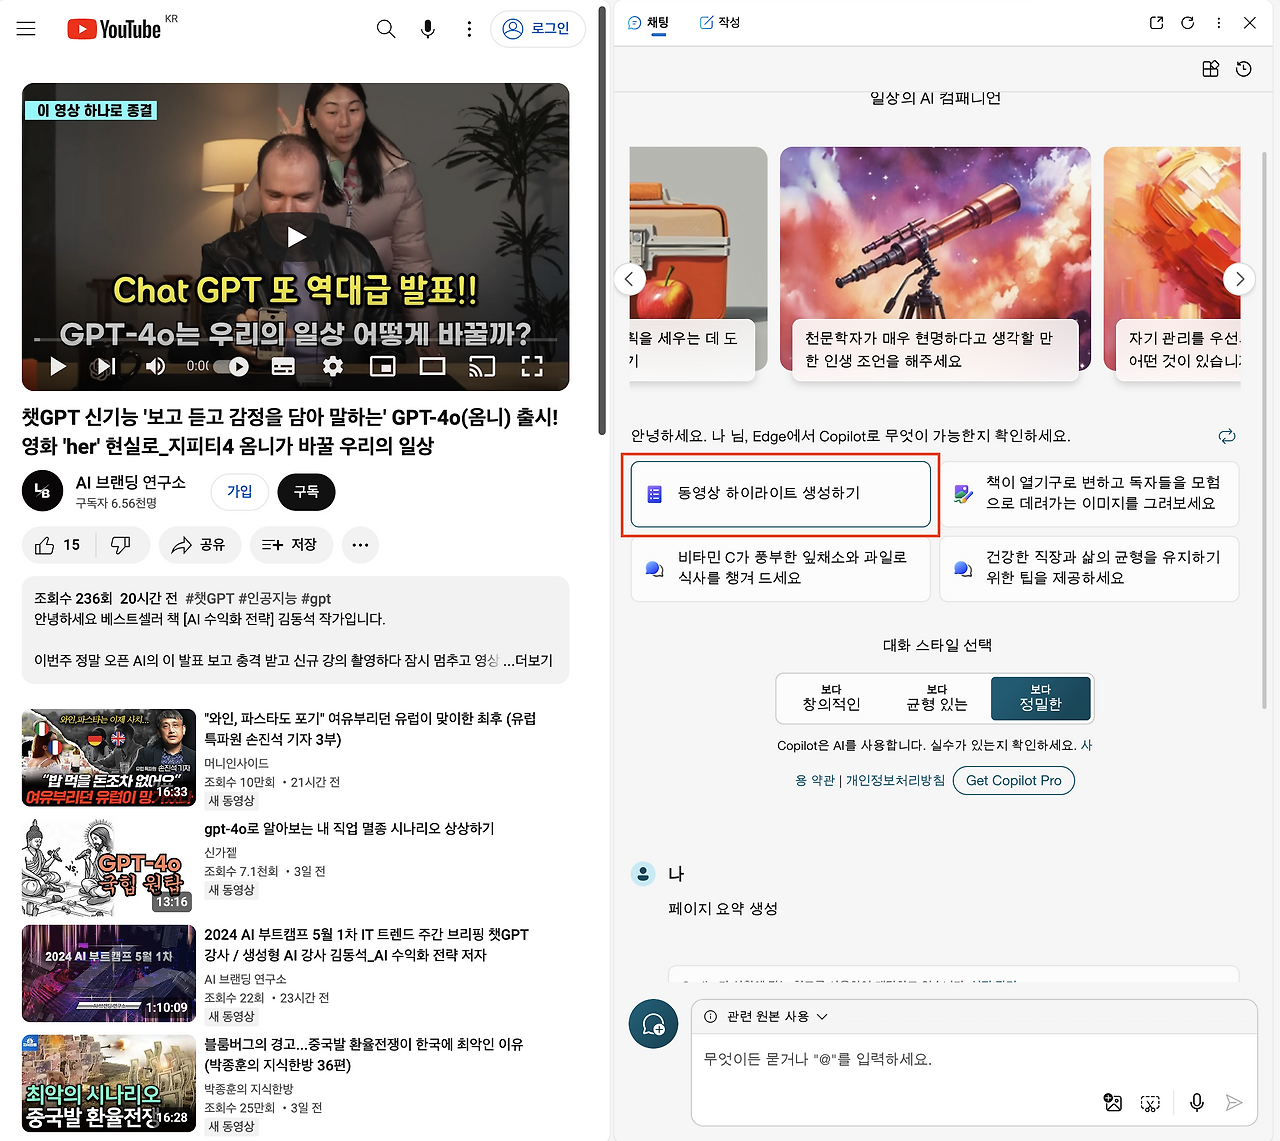Refresh the Copilot prompt suggestions
The image size is (1280, 1141).
[x=1227, y=436]
